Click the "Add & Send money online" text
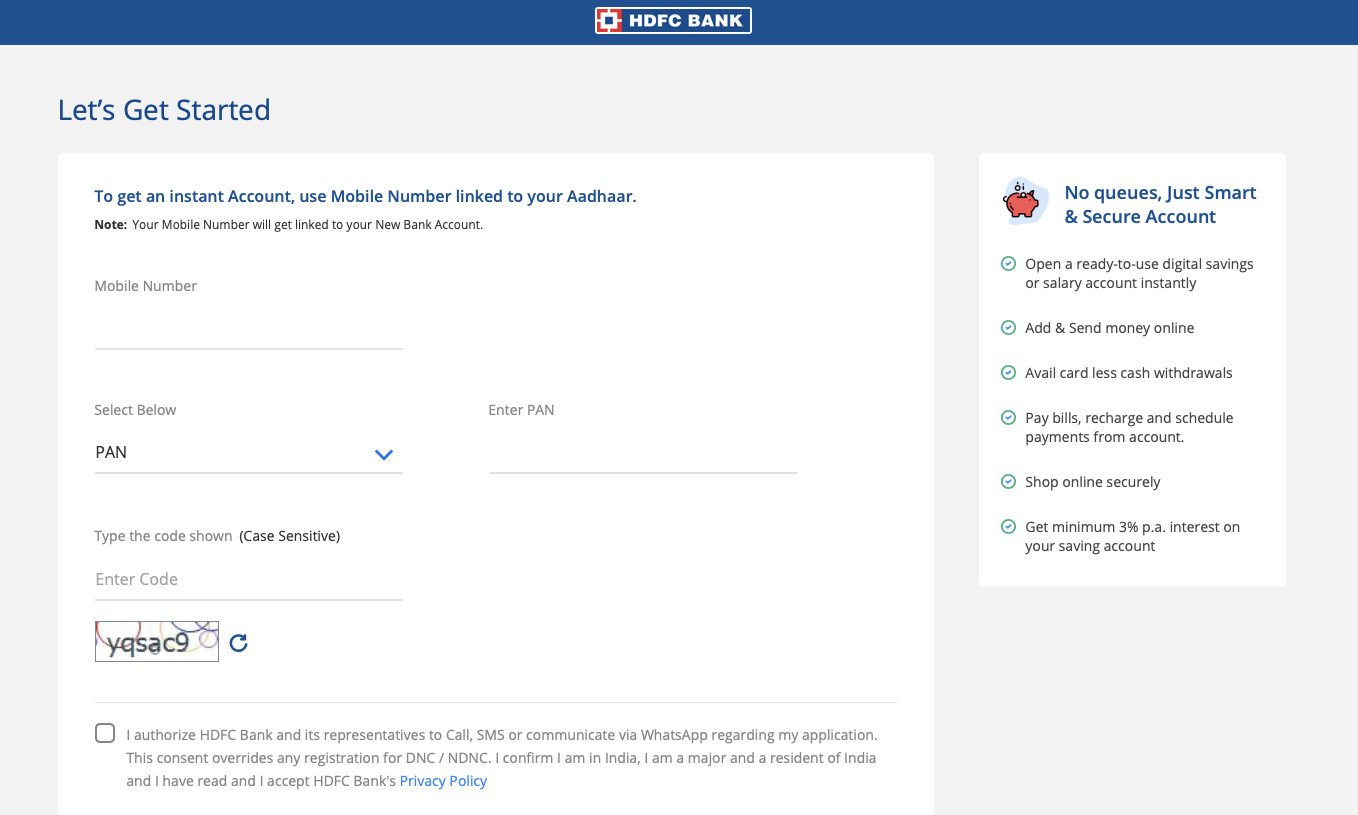 click(1110, 328)
